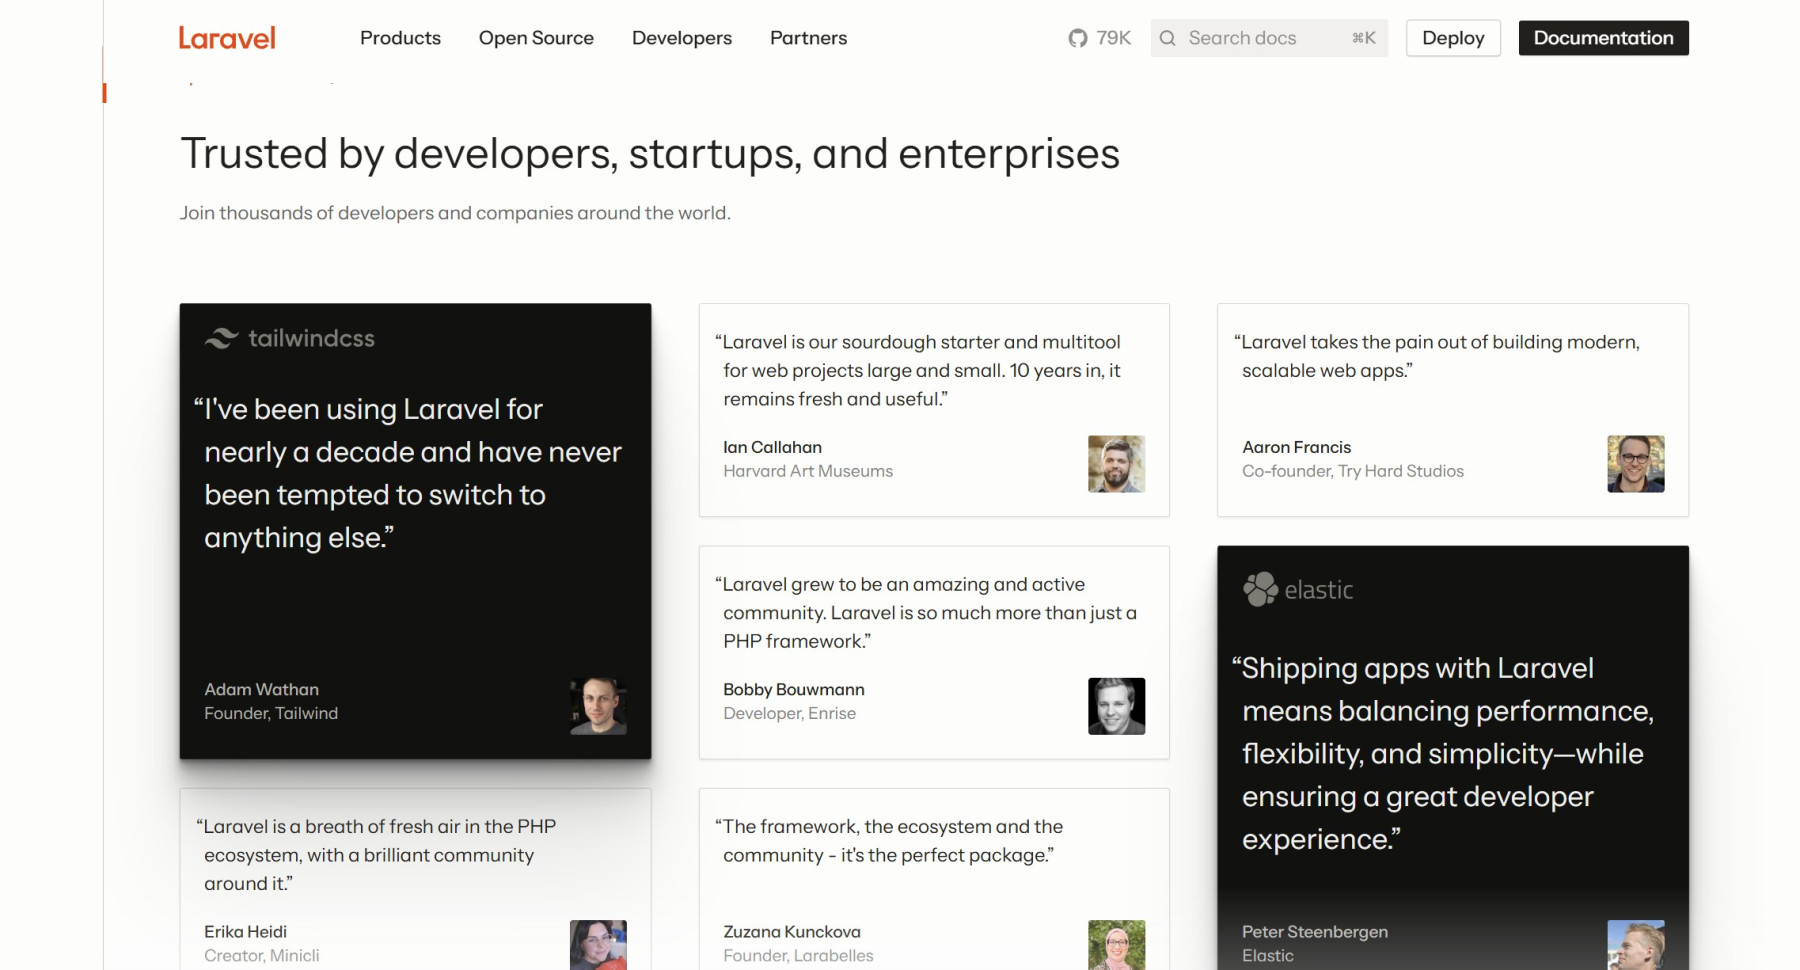Click the search magnifier icon
The image size is (1800, 970).
pyautogui.click(x=1167, y=38)
